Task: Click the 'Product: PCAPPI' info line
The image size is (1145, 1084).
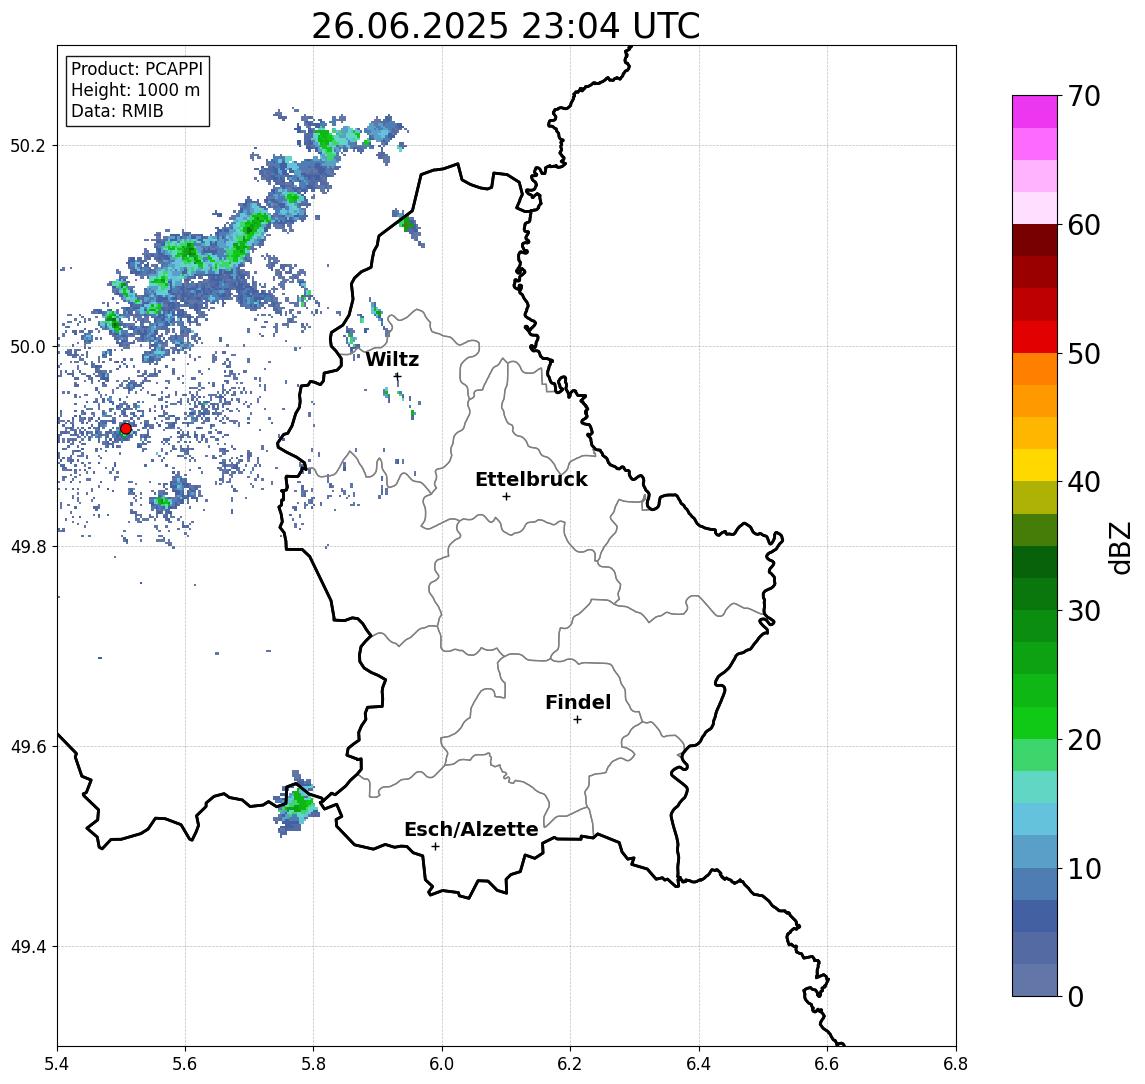Action: (137, 69)
